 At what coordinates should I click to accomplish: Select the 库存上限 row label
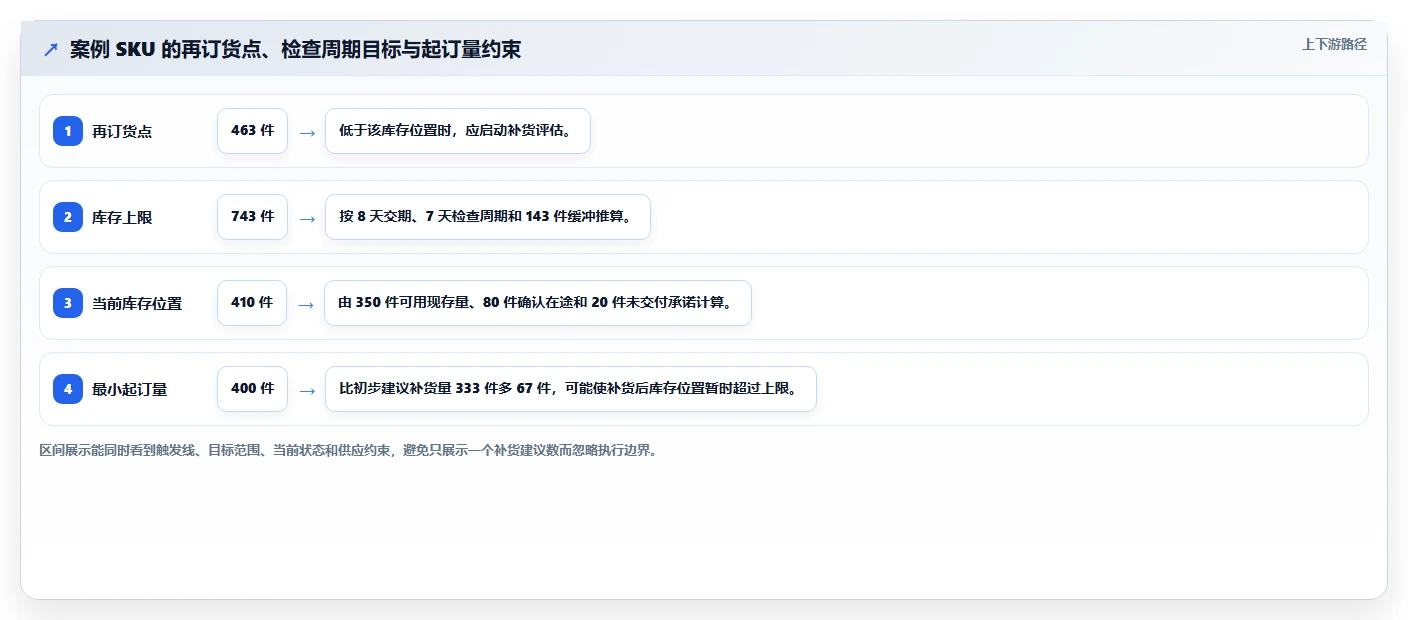pos(122,217)
